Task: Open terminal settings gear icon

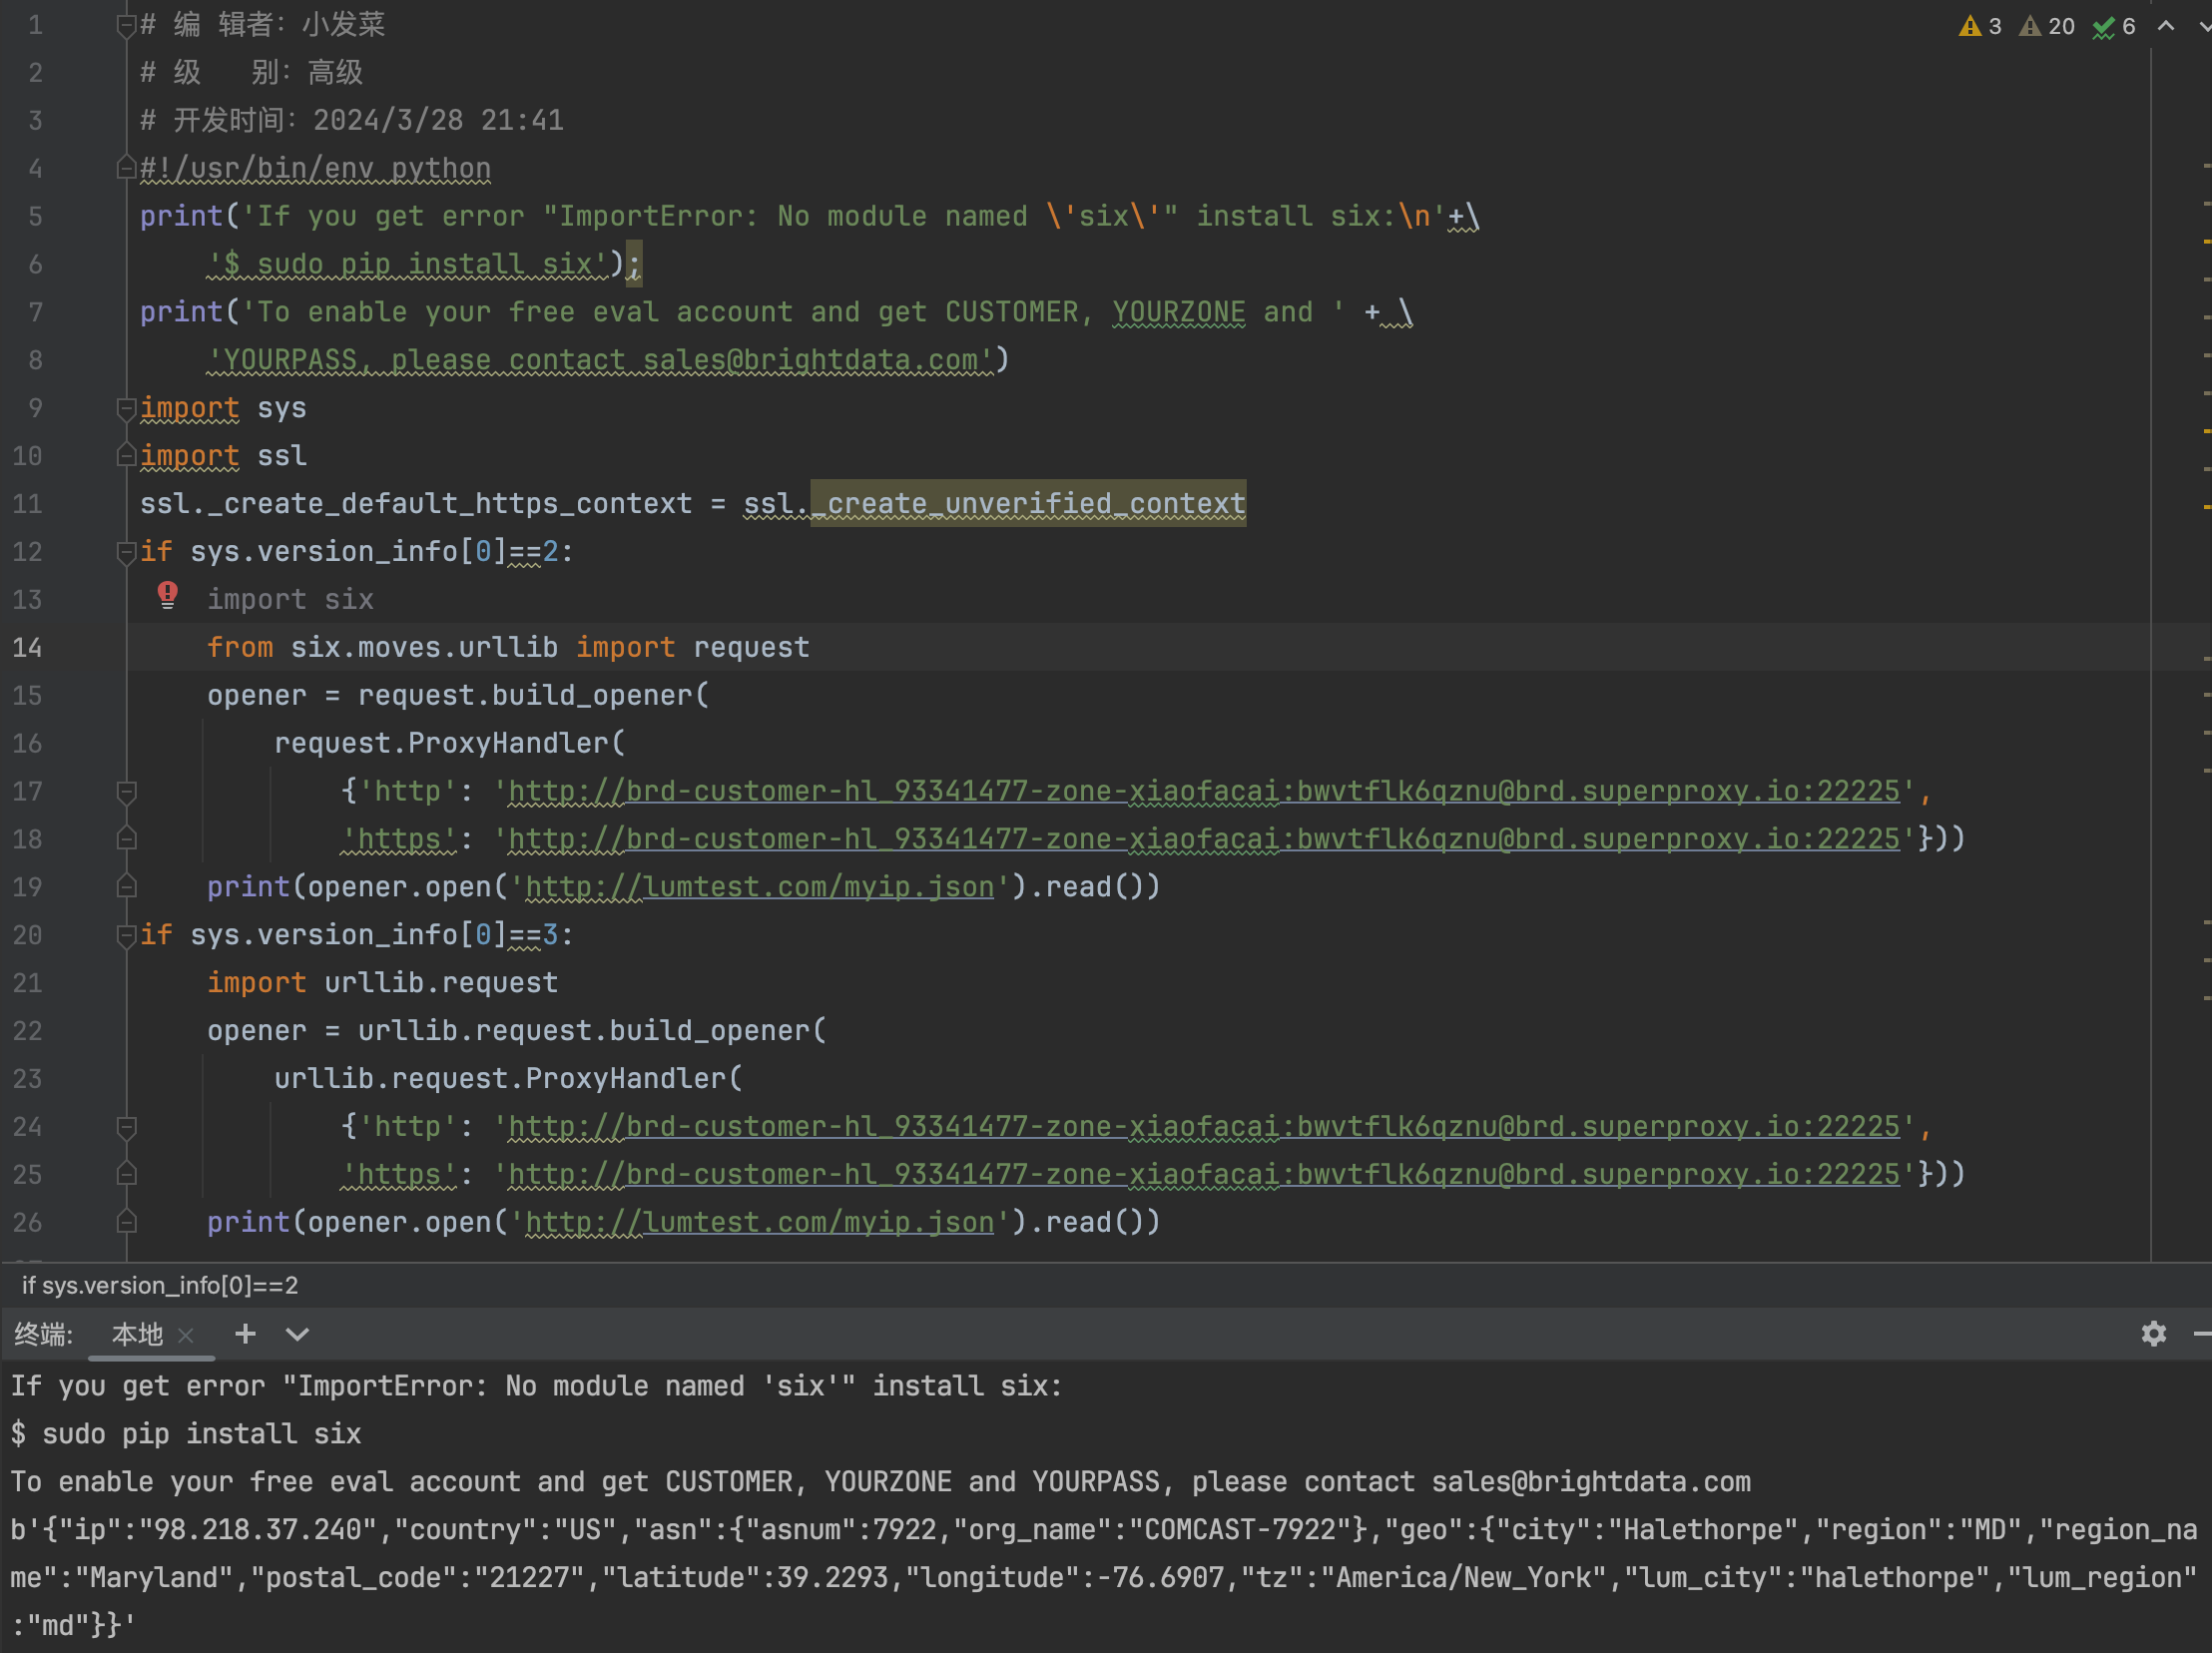Action: point(2153,1333)
